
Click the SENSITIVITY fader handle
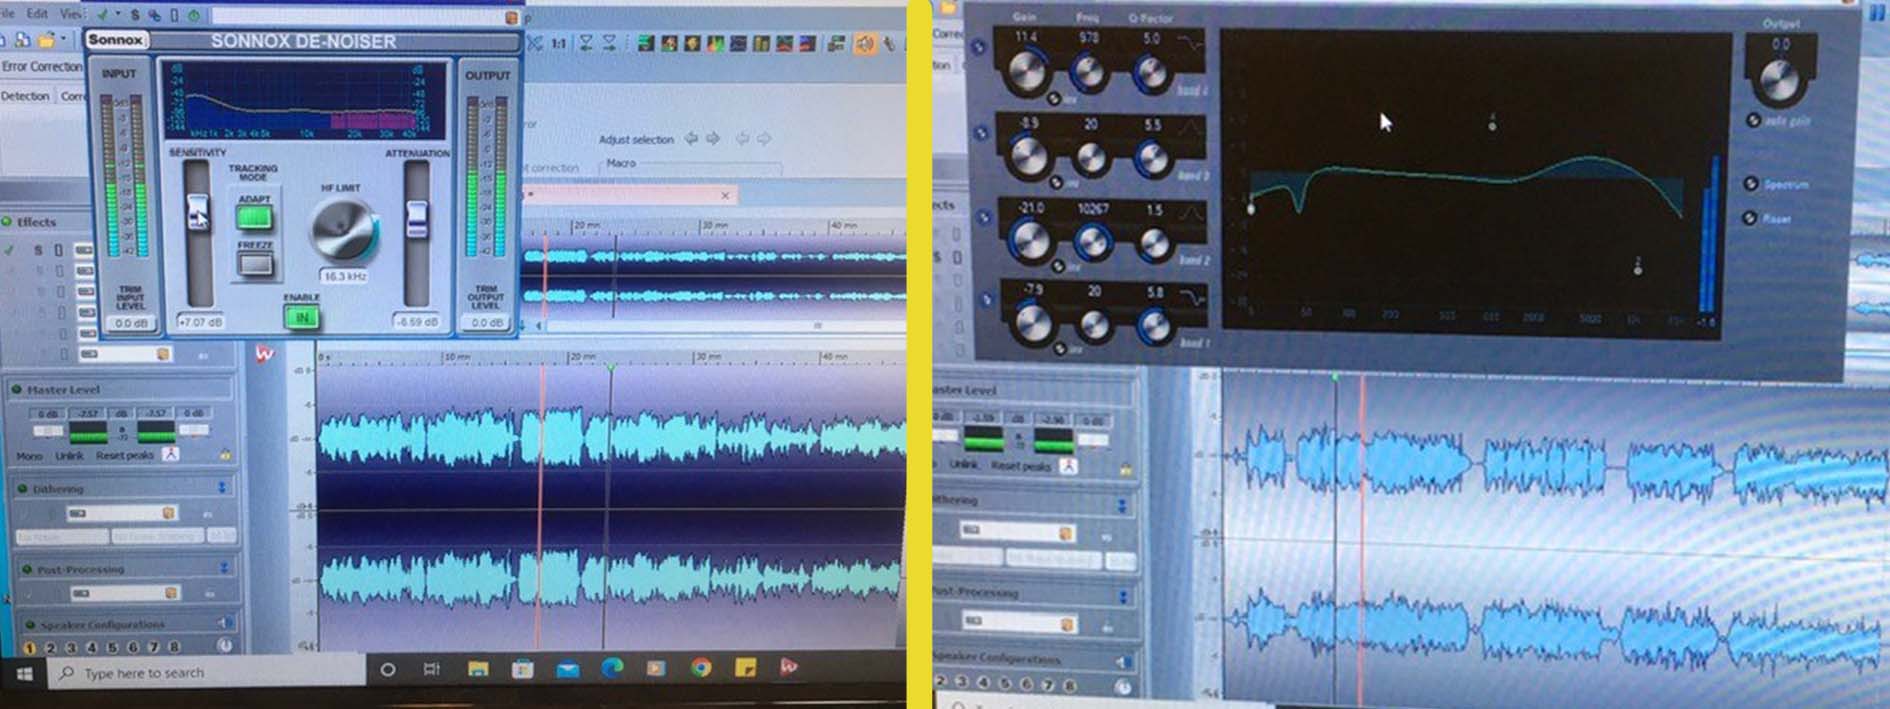coord(198,212)
